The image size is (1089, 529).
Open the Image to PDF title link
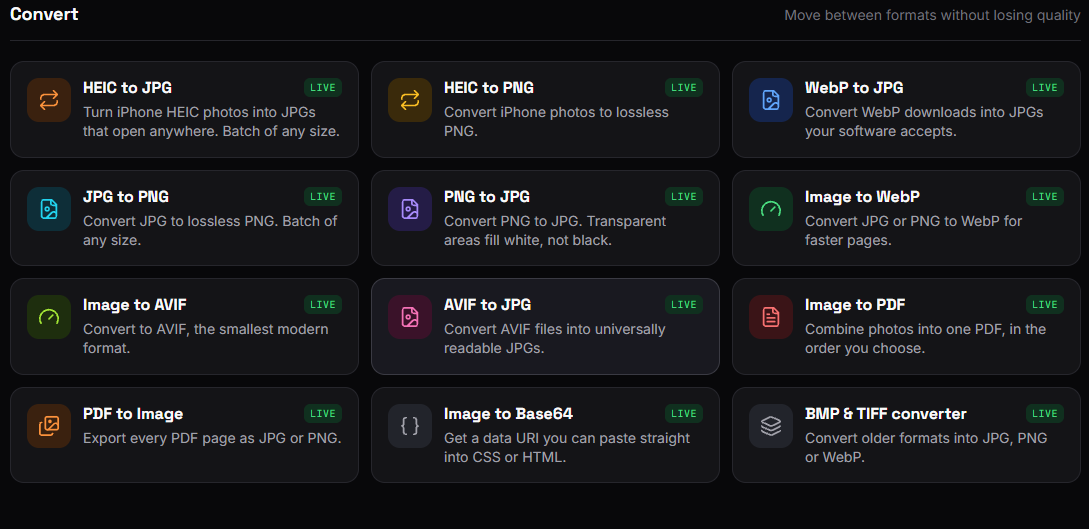pos(855,305)
